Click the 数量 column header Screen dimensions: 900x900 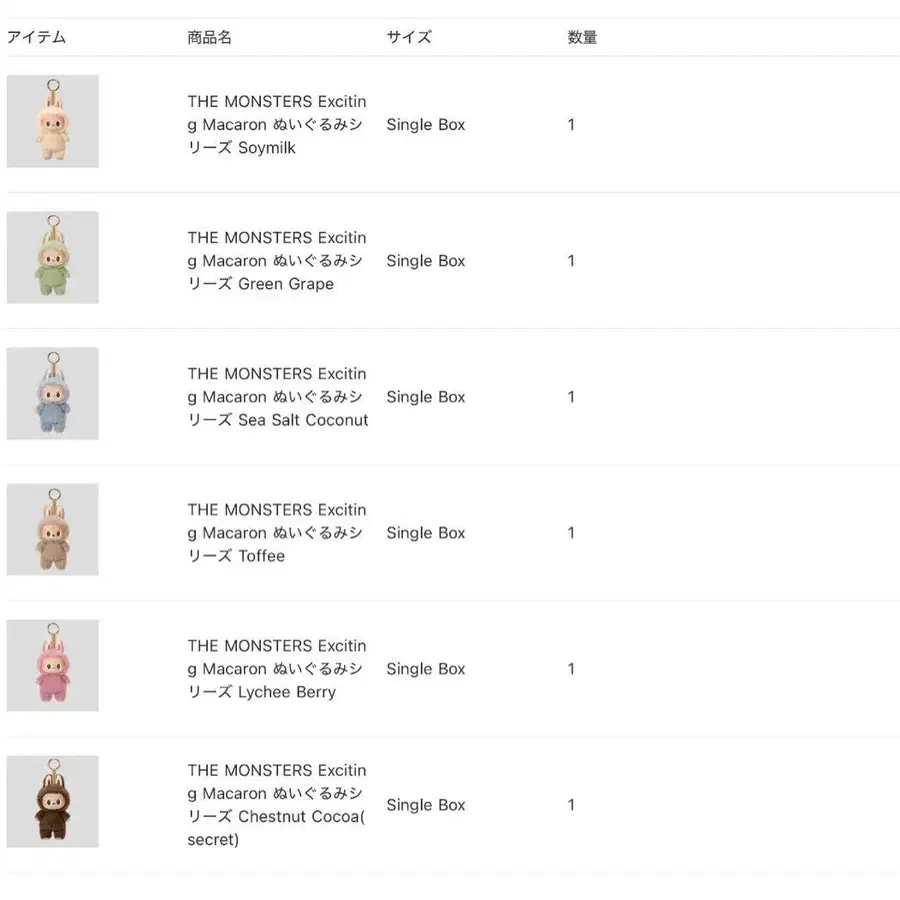[x=582, y=37]
